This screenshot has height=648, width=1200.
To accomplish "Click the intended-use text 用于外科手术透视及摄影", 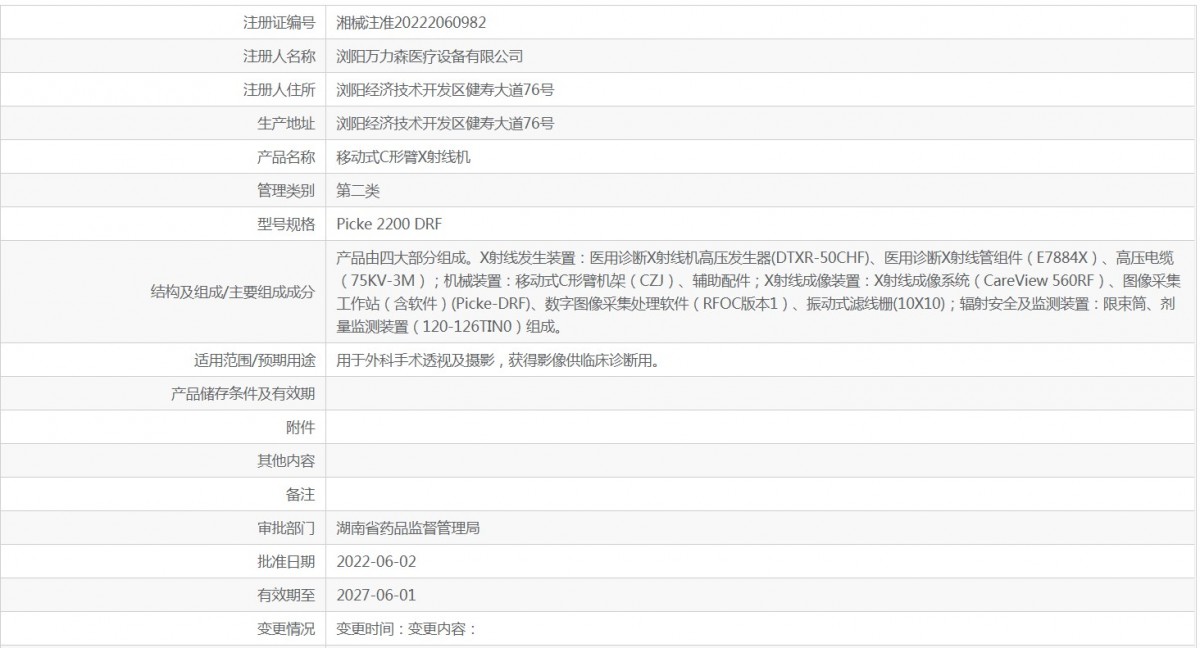I will coord(498,360).
